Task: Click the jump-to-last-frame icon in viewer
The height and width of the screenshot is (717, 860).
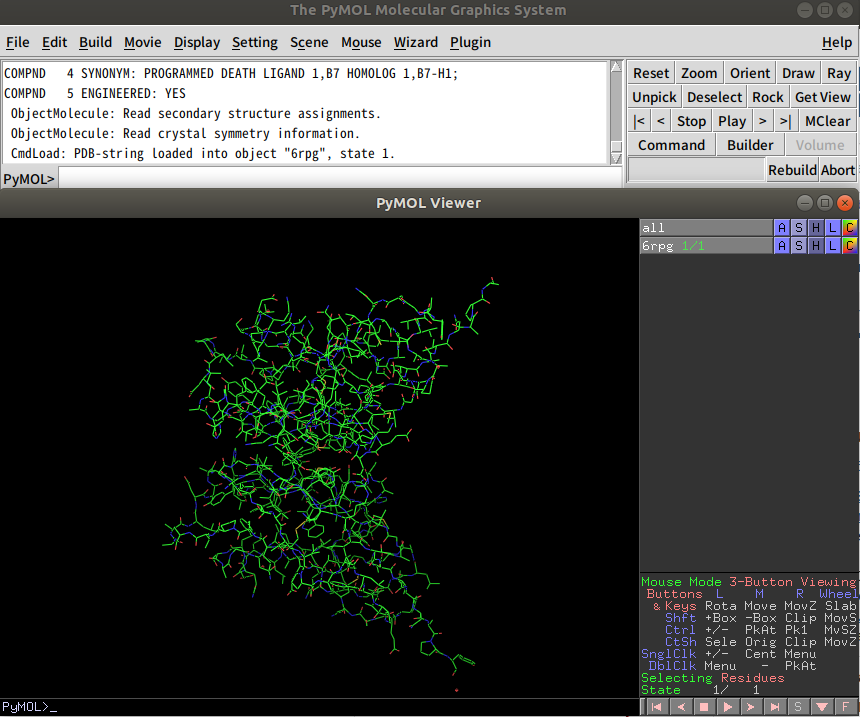Action: 775,707
